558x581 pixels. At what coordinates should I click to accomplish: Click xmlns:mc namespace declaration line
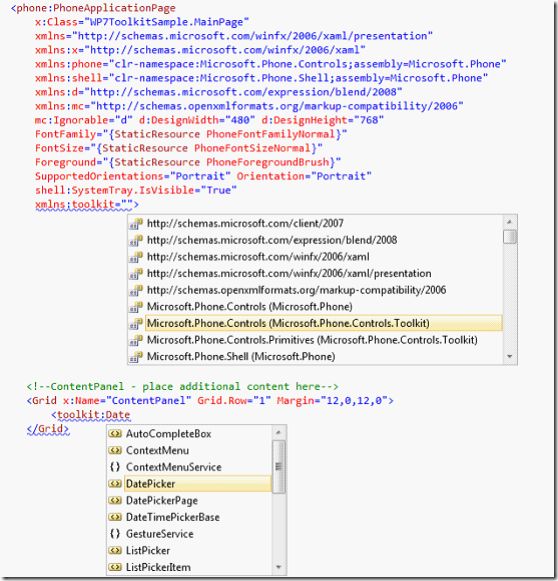[x=249, y=106]
